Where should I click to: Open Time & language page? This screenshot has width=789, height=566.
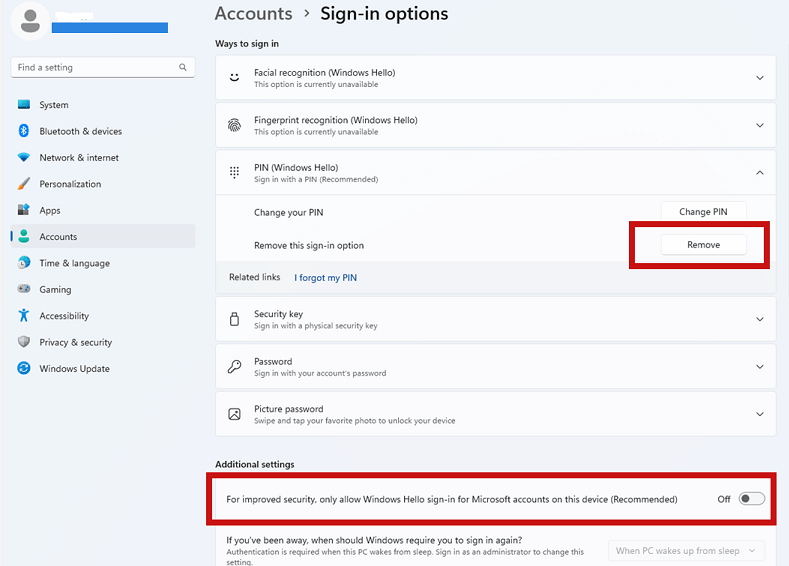tap(103, 263)
